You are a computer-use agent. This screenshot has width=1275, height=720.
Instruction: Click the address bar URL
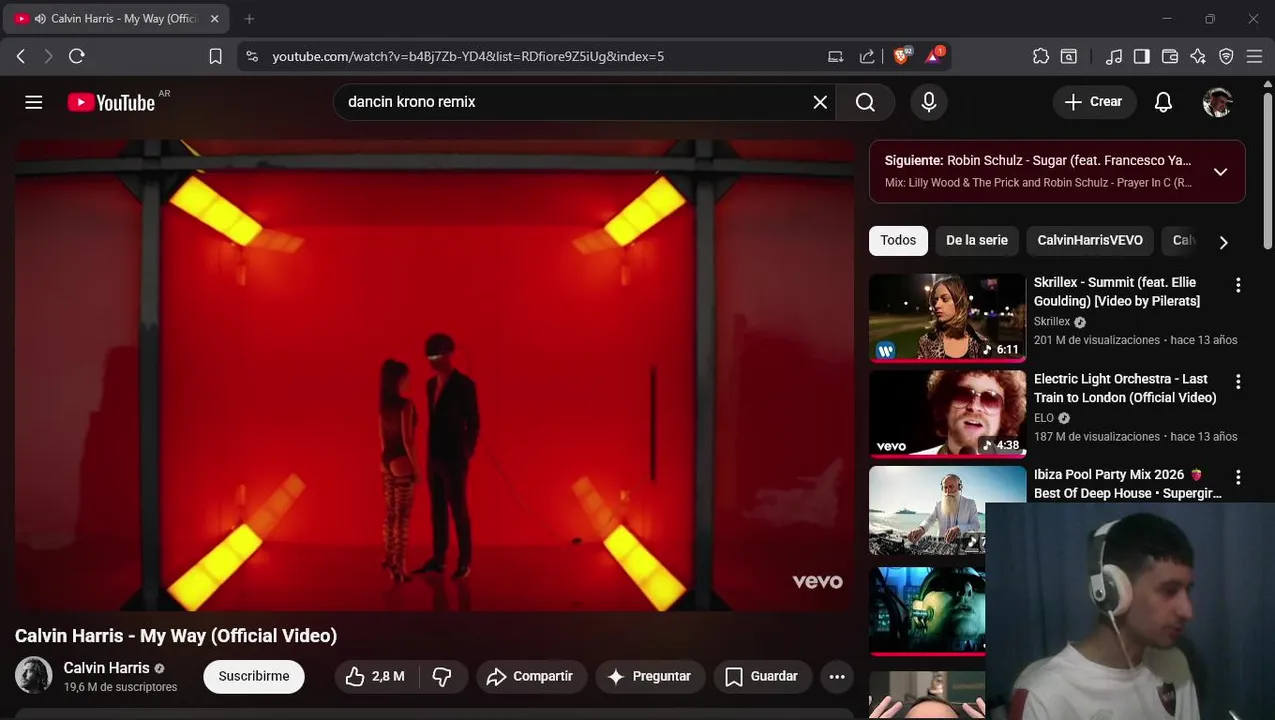pos(468,57)
